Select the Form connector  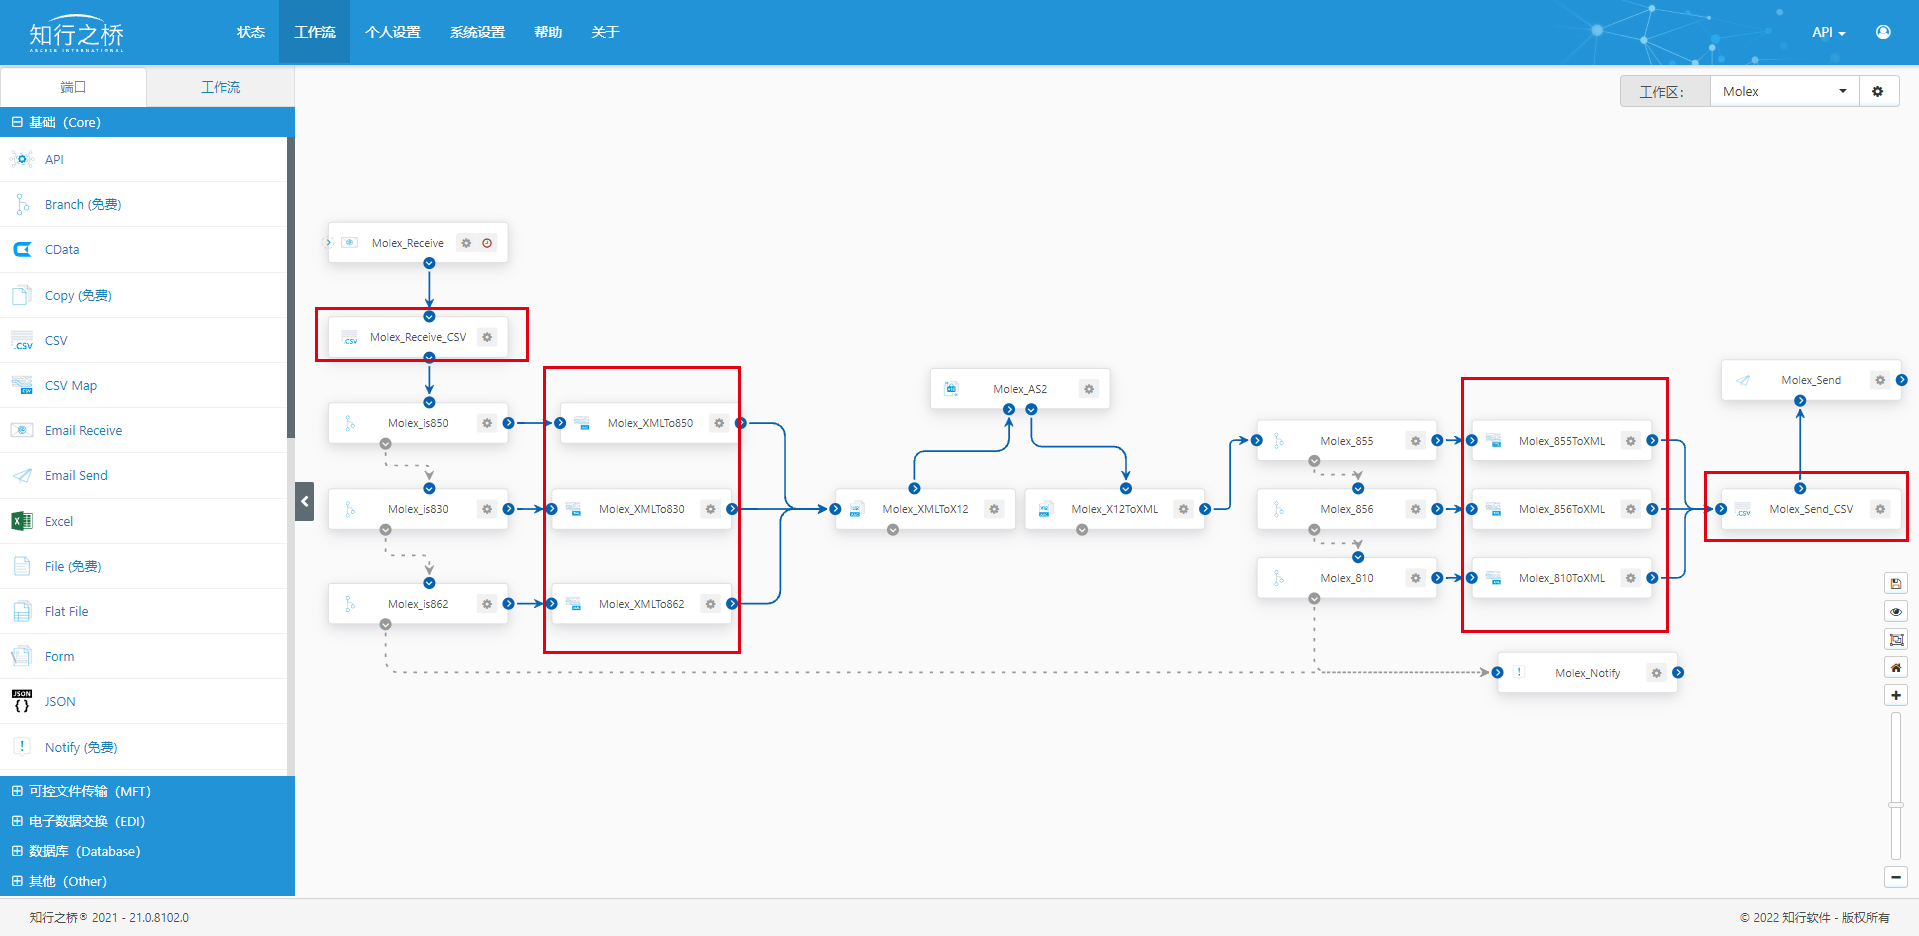tap(143, 656)
